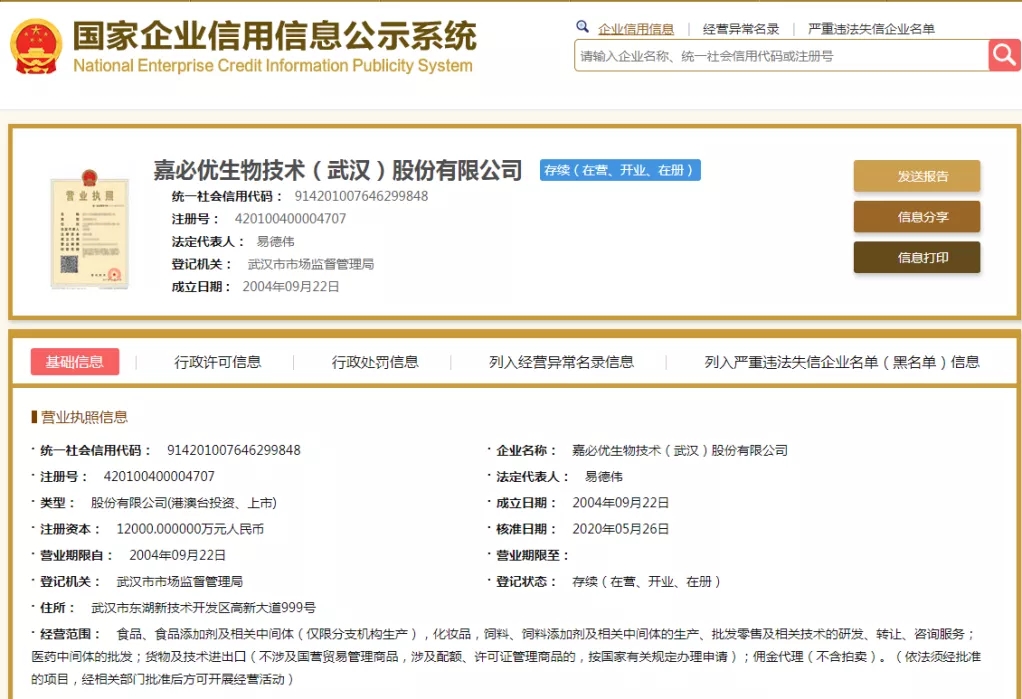Select the 经营异常名录 search category

[x=741, y=29]
